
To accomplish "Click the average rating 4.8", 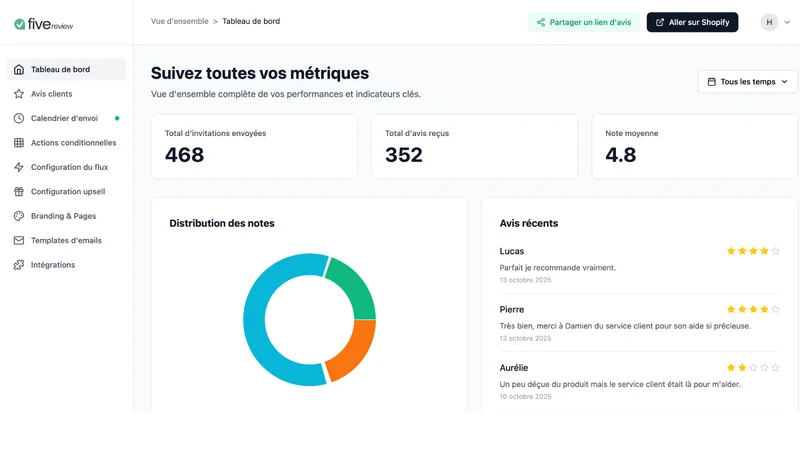I will click(x=620, y=155).
